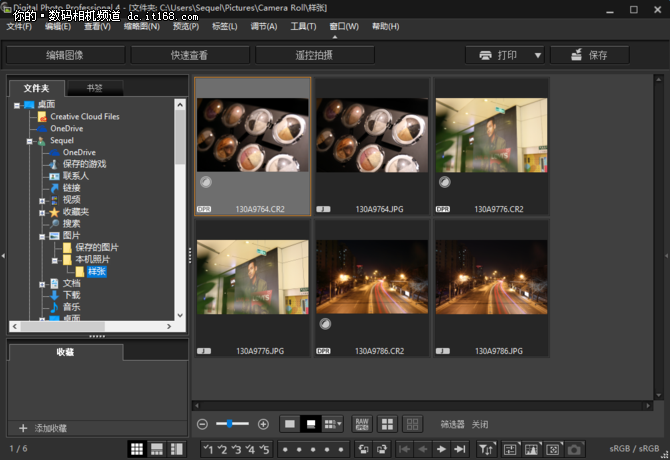The width and height of the screenshot is (670, 460).
Task: Expand the 文档 folder node
Action: [42, 284]
